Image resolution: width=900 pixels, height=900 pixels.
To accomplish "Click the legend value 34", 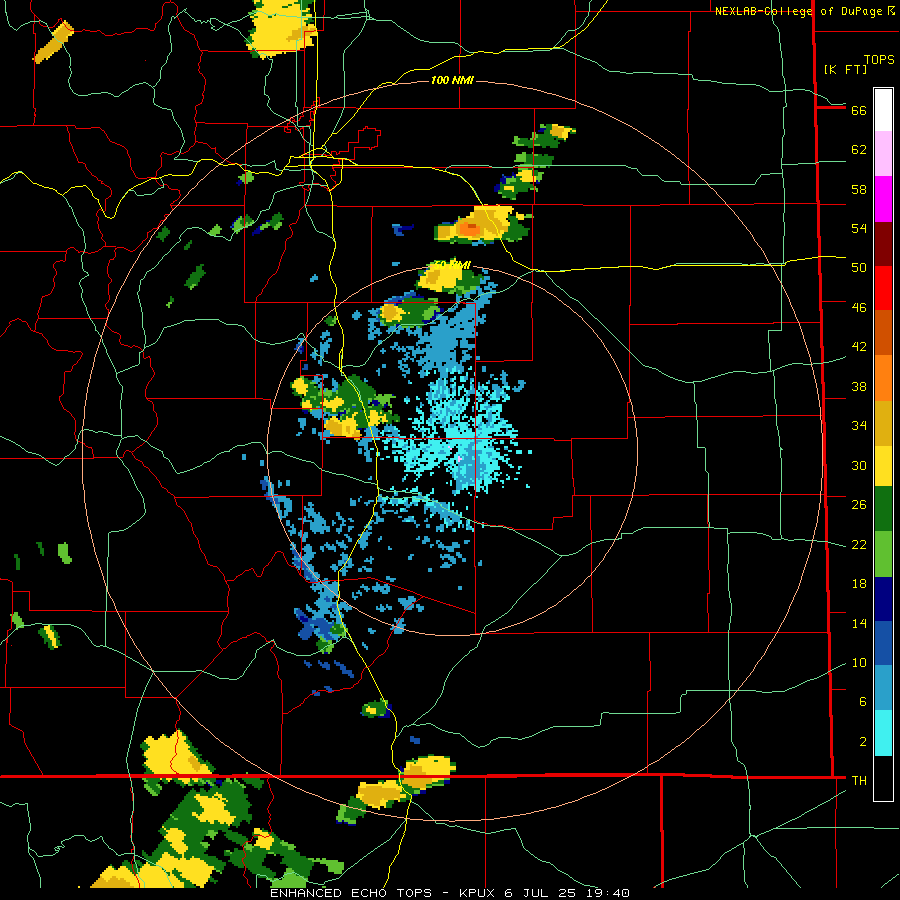I will (x=859, y=425).
